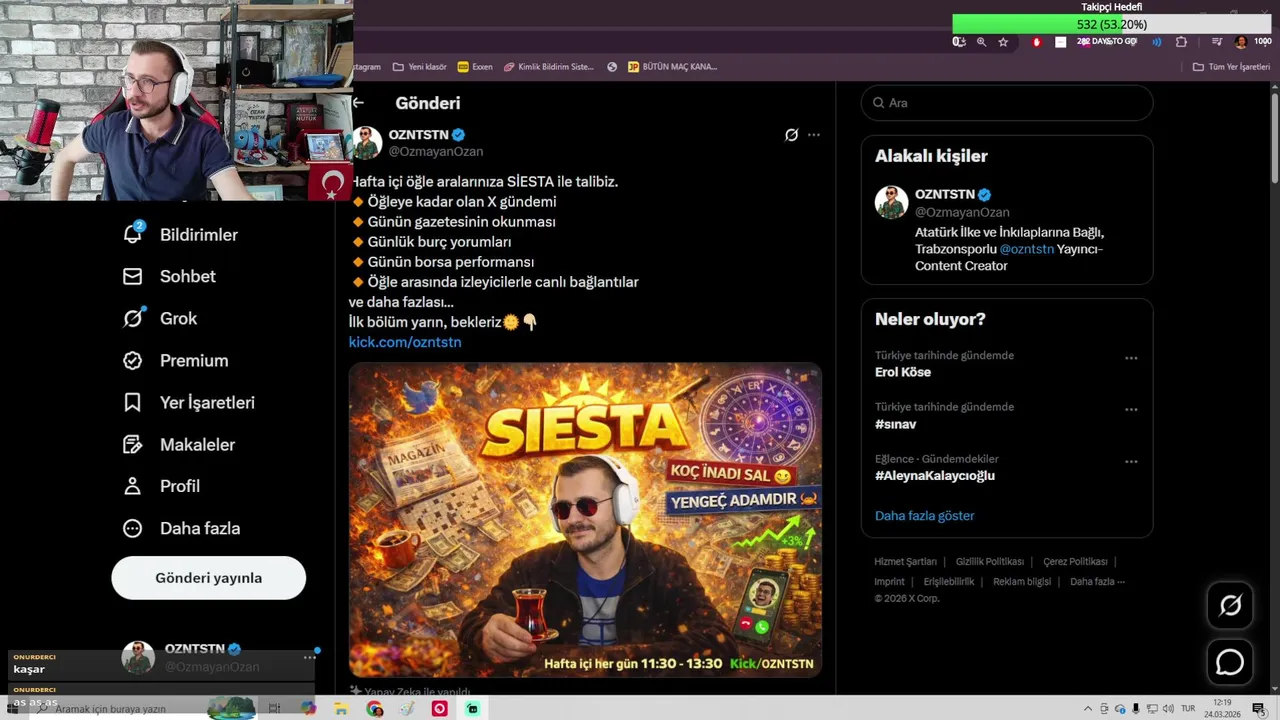This screenshot has width=1280, height=720.
Task: Click the page's vertical scrollbar thumb
Action: 1275,138
